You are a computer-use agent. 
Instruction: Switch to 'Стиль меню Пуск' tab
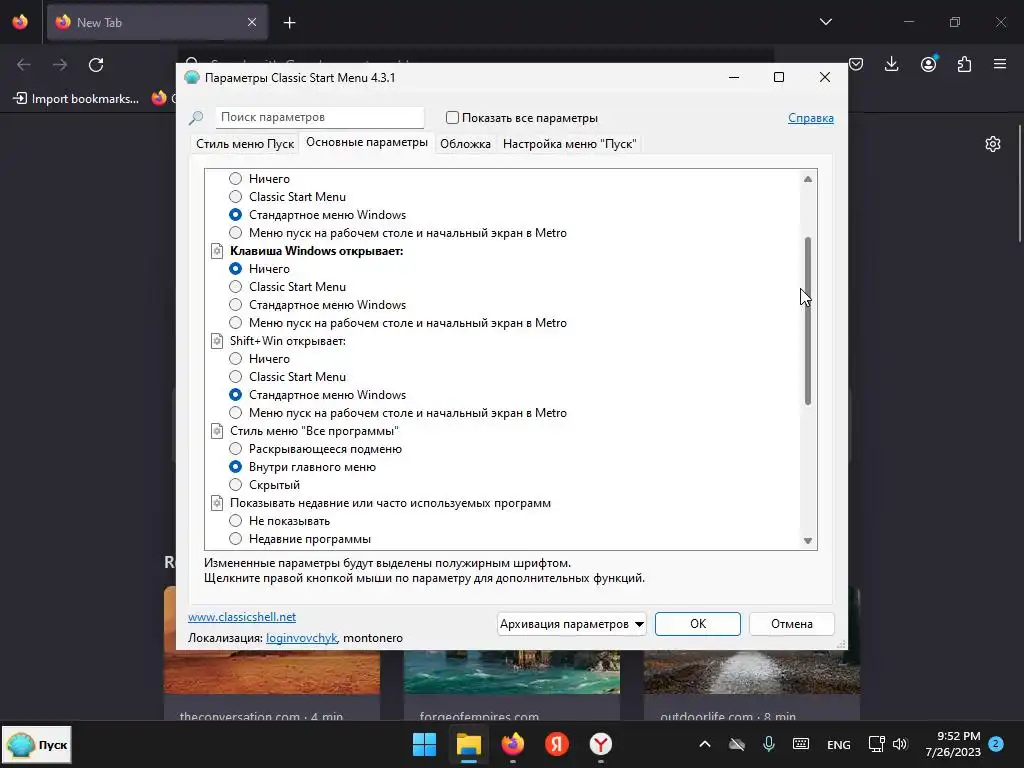point(245,144)
